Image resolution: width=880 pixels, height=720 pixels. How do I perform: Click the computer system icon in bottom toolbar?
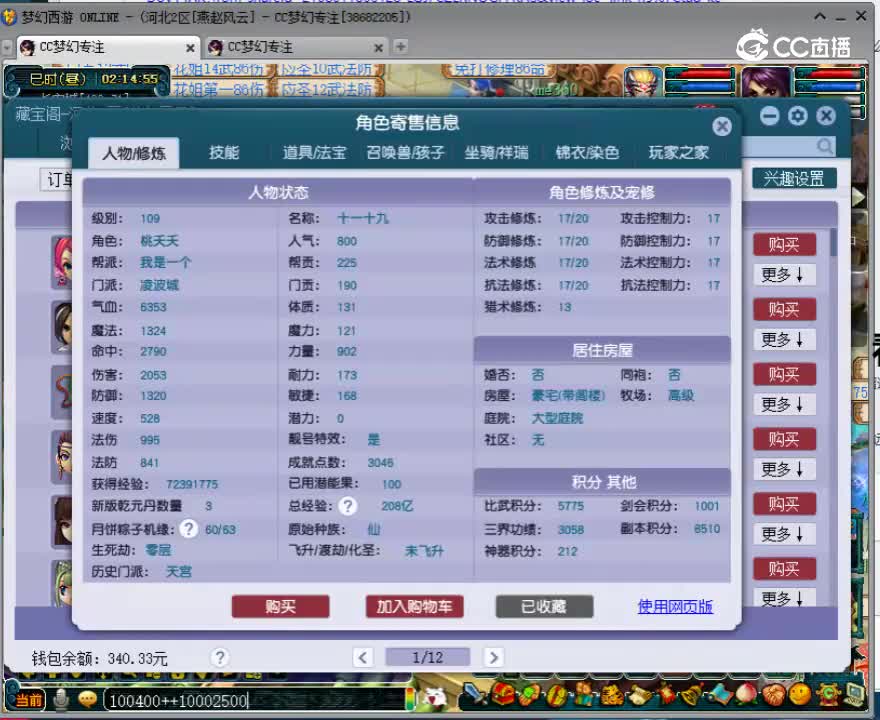coord(855,695)
